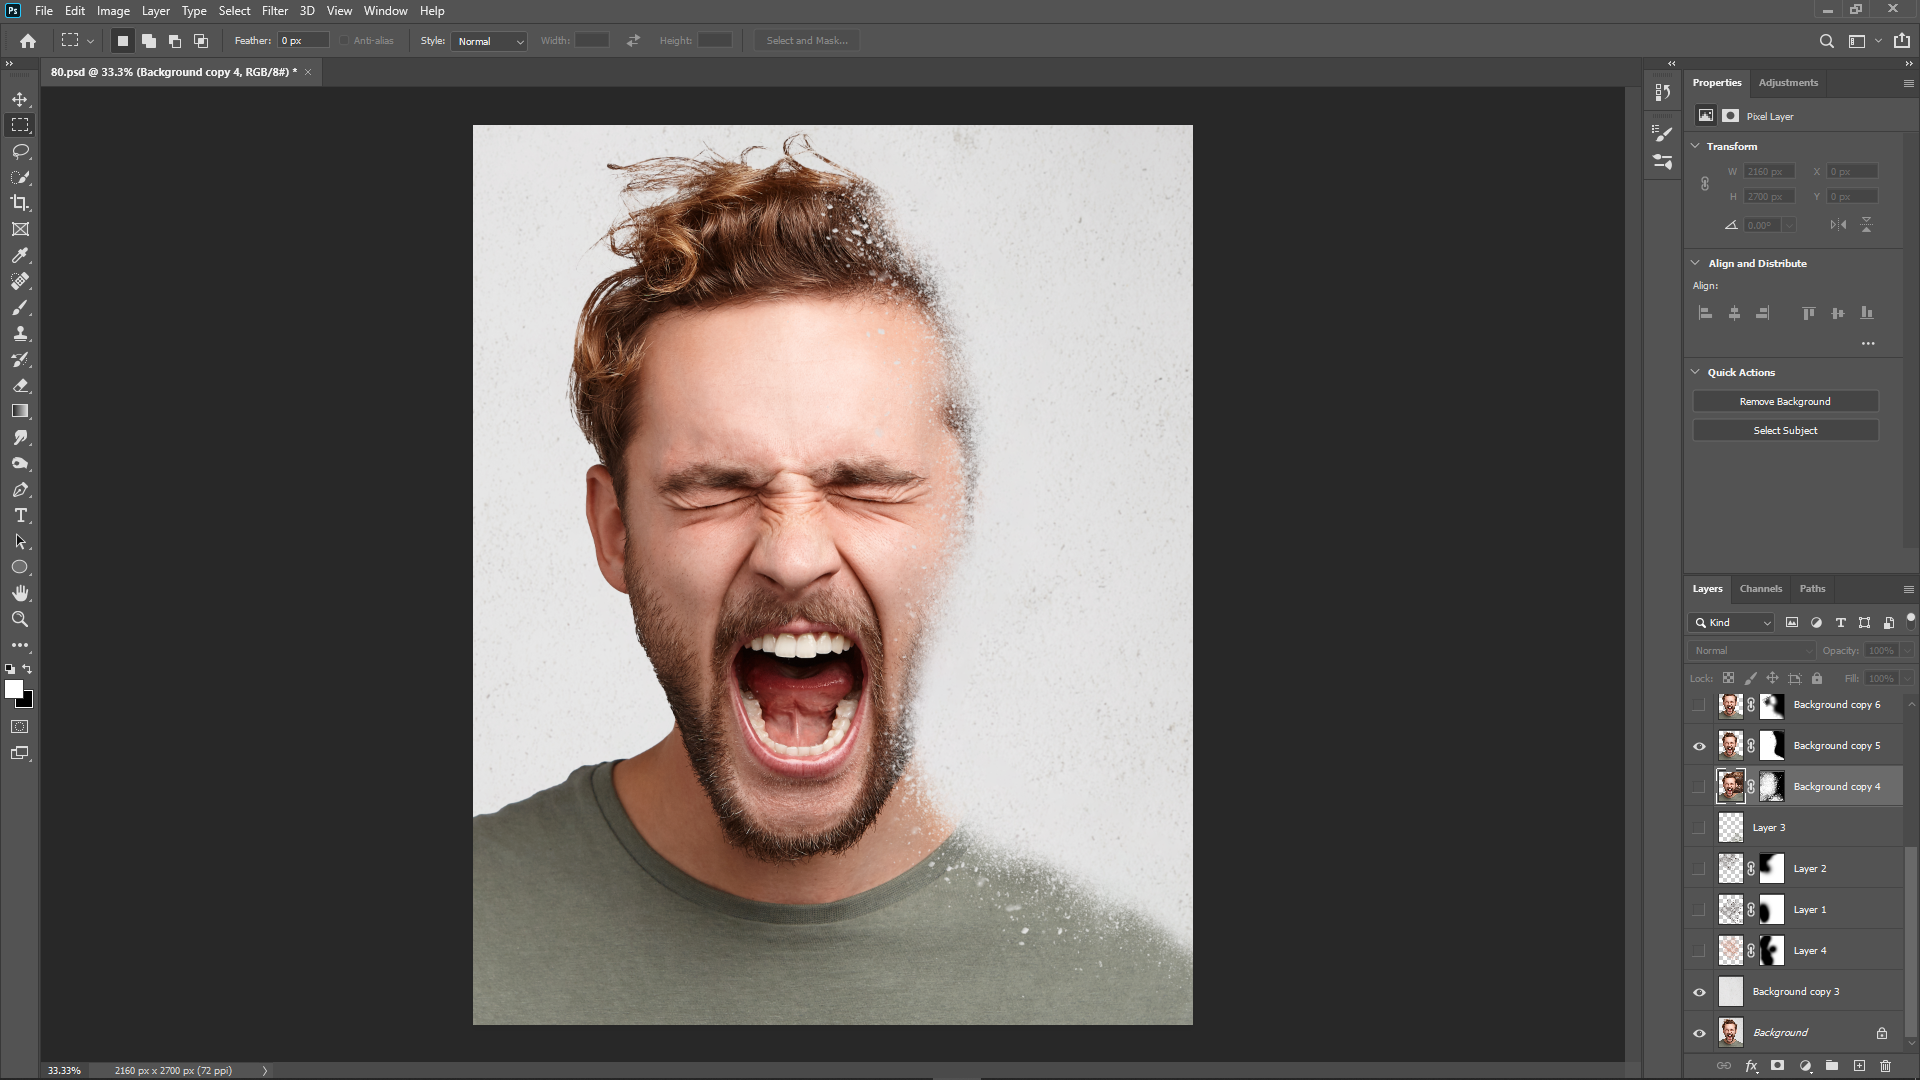Select the Move tool
Image resolution: width=1920 pixels, height=1080 pixels.
(20, 99)
